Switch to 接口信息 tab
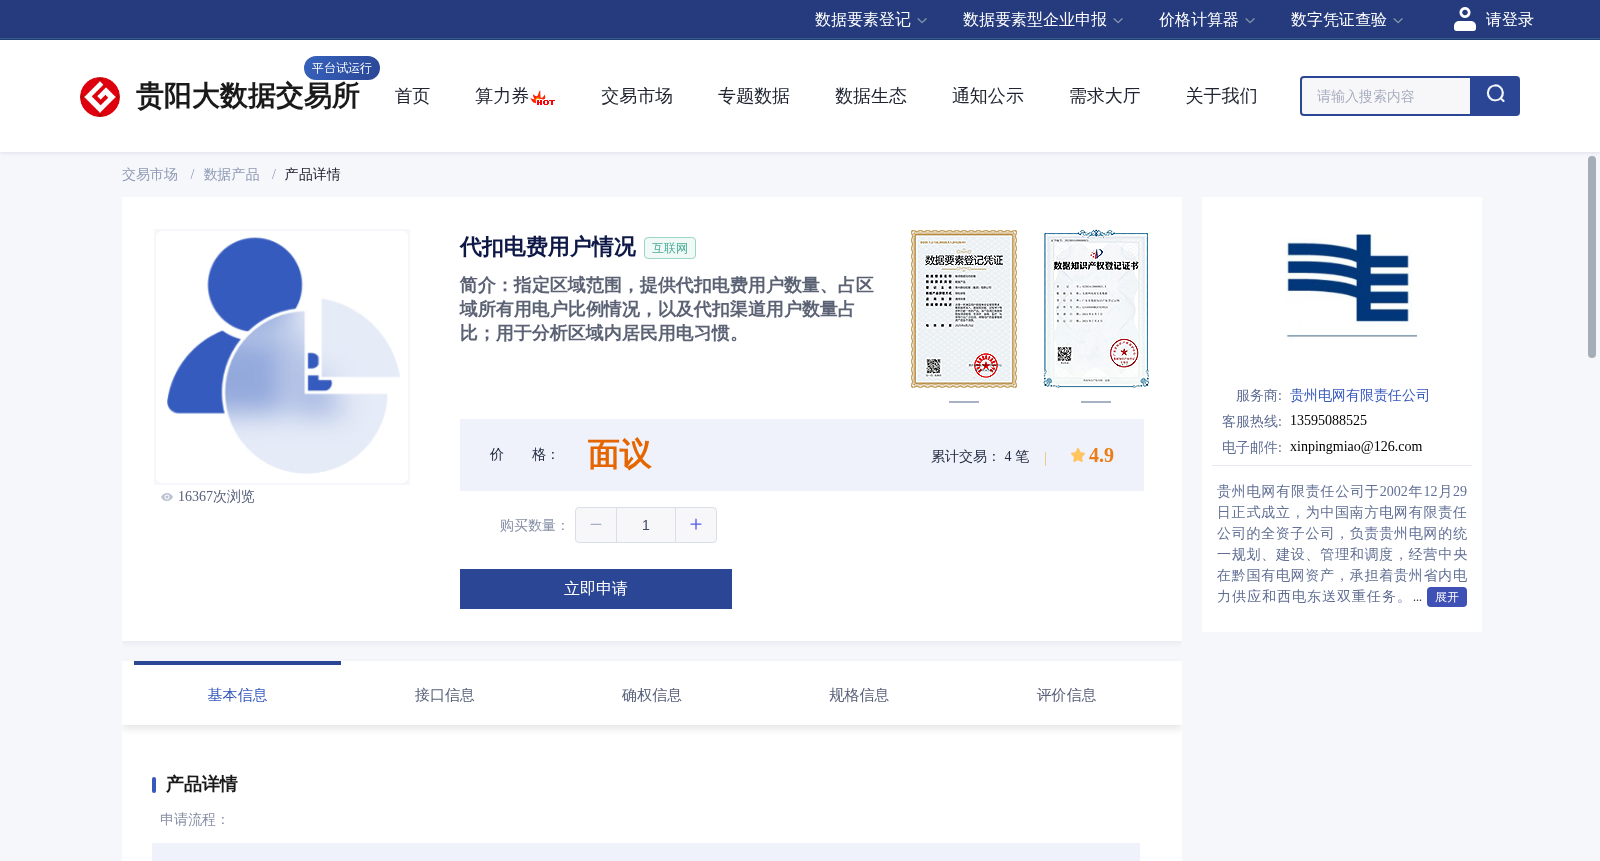Viewport: 1600px width, 861px height. coord(445,695)
